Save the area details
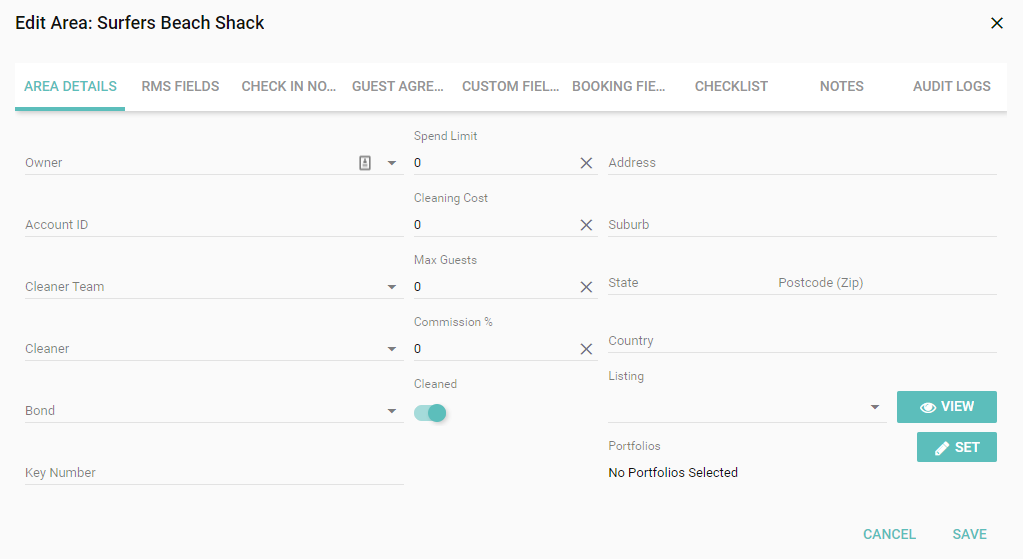 969,534
